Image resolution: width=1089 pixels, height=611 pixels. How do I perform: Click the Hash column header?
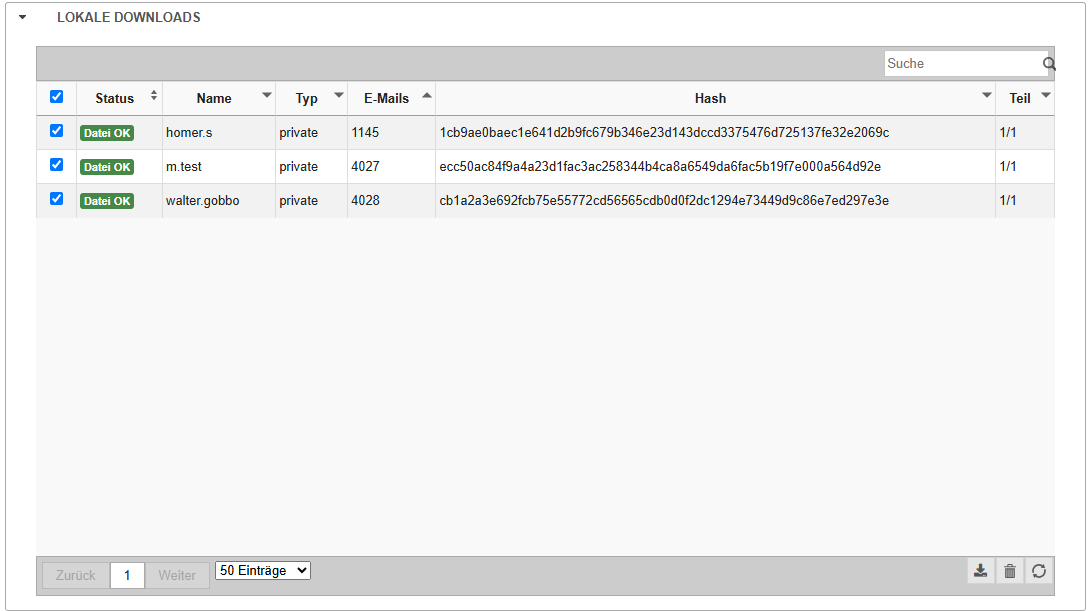(x=710, y=98)
